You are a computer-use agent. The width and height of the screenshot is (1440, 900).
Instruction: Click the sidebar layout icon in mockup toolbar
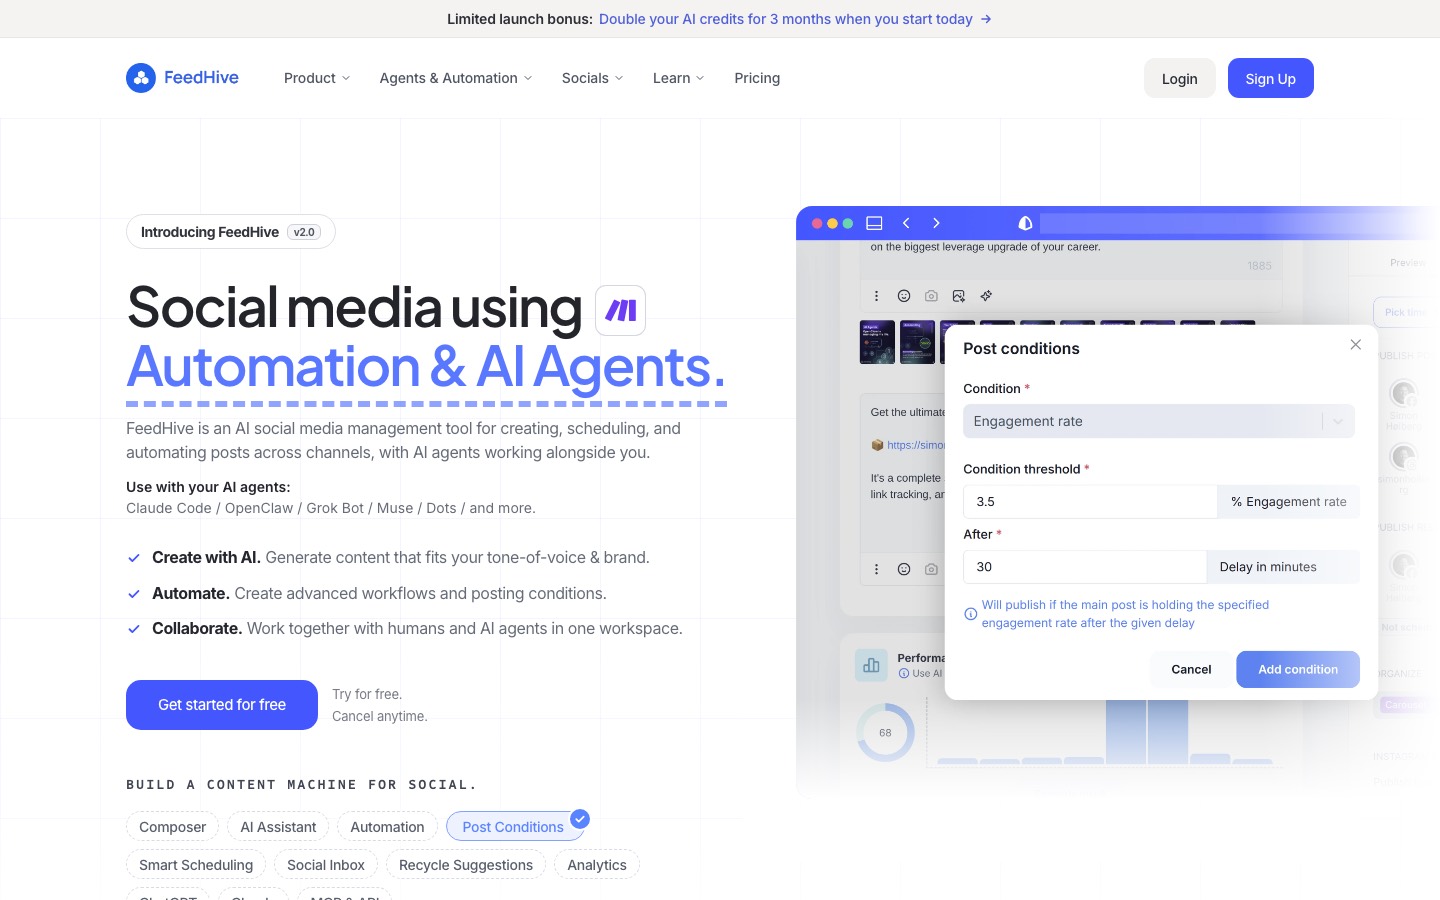pyautogui.click(x=874, y=223)
